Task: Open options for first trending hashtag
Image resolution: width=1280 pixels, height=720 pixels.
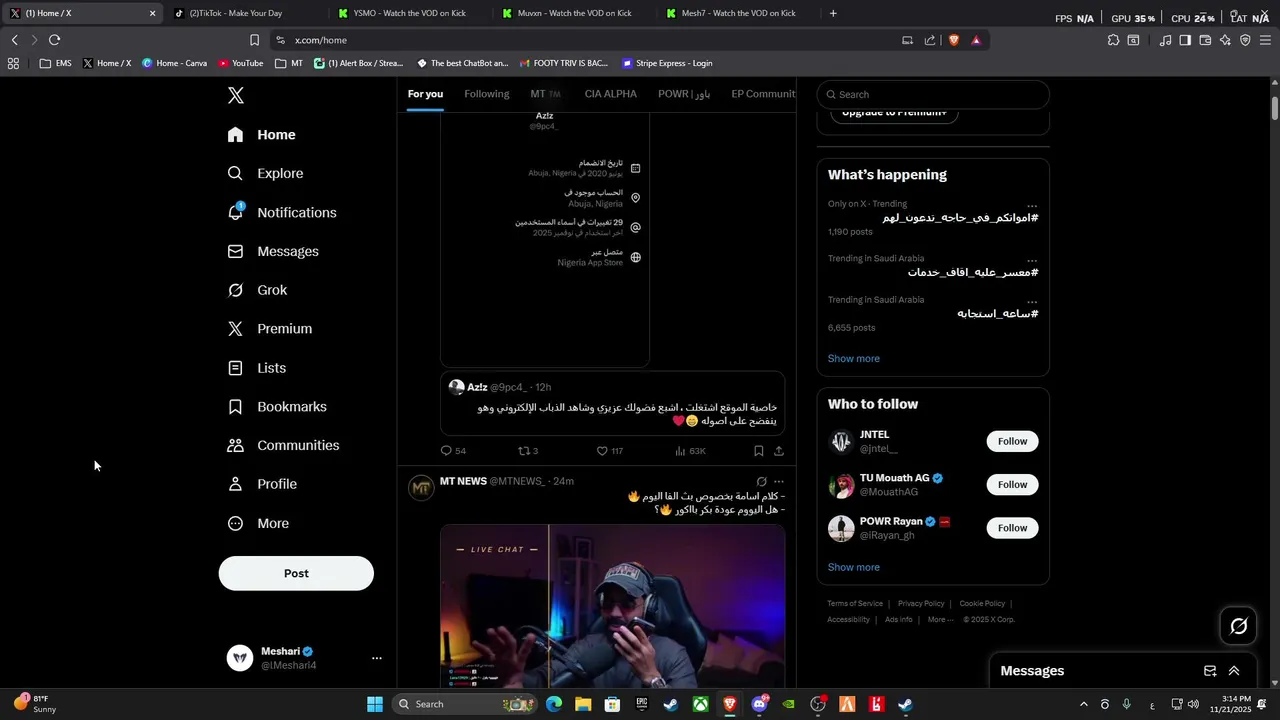Action: 1032,204
